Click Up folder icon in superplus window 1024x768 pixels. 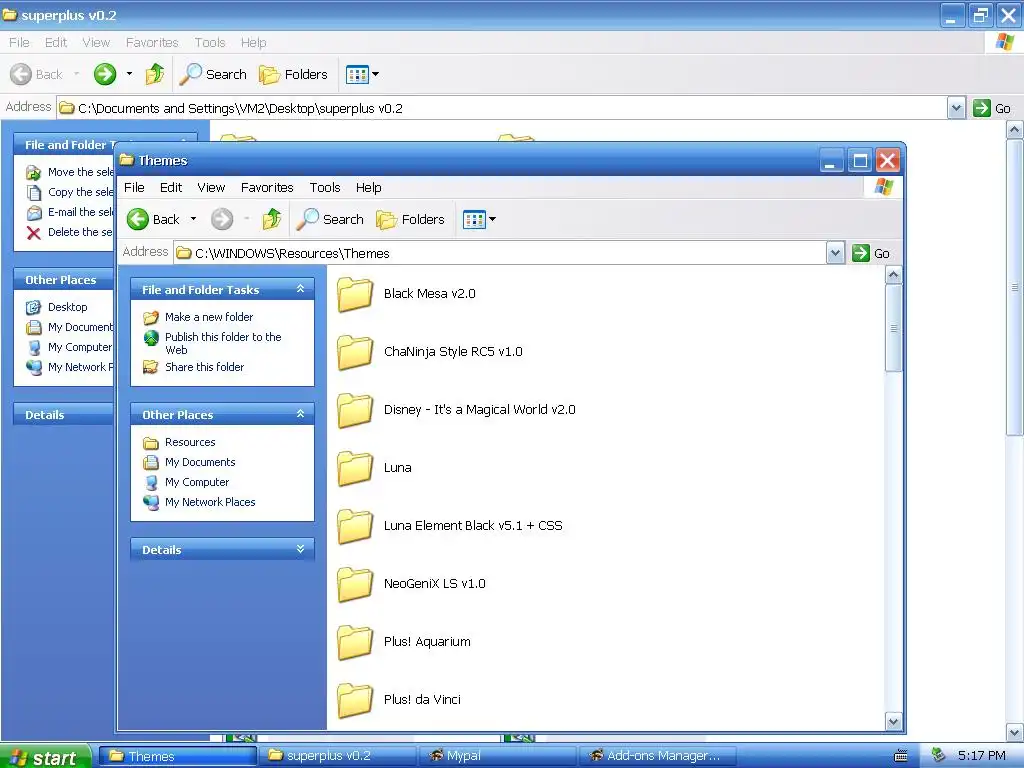point(155,74)
